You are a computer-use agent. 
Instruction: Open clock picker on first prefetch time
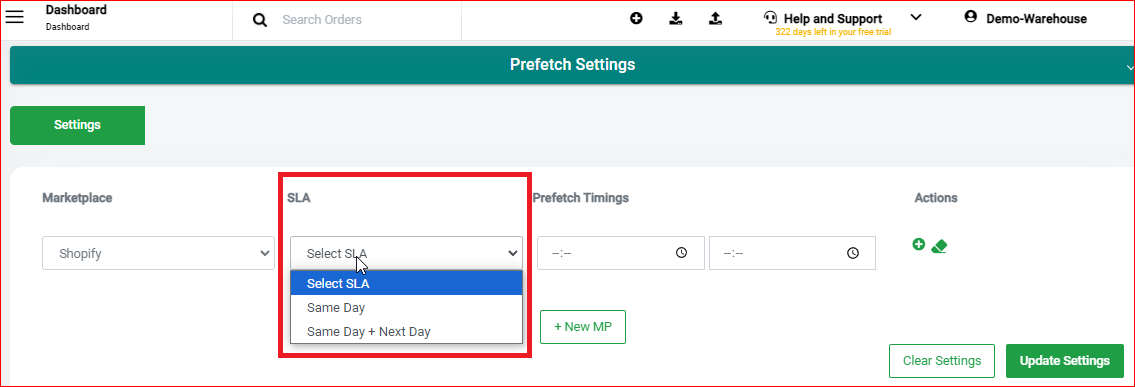pos(681,253)
